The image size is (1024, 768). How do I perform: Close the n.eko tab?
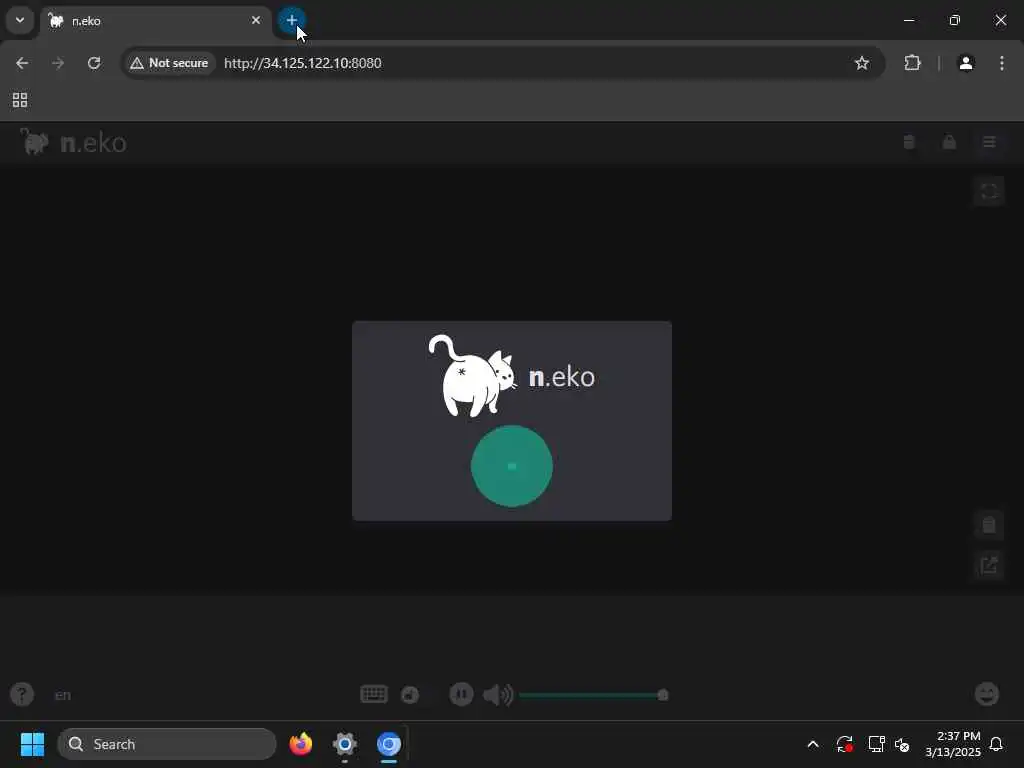click(x=256, y=20)
